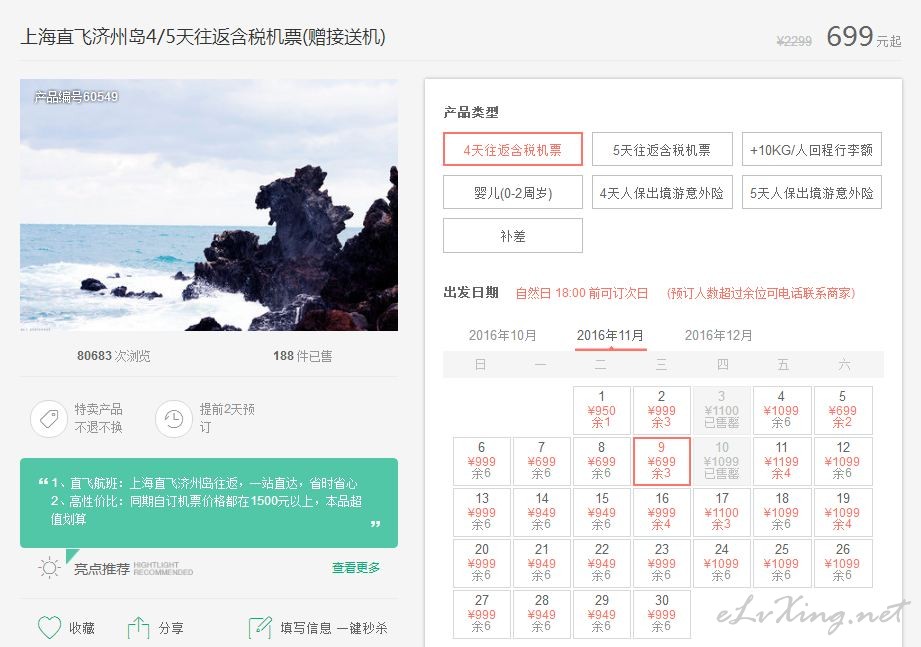
Task: Select 4天往返含税机票 product type
Action: pos(513,150)
